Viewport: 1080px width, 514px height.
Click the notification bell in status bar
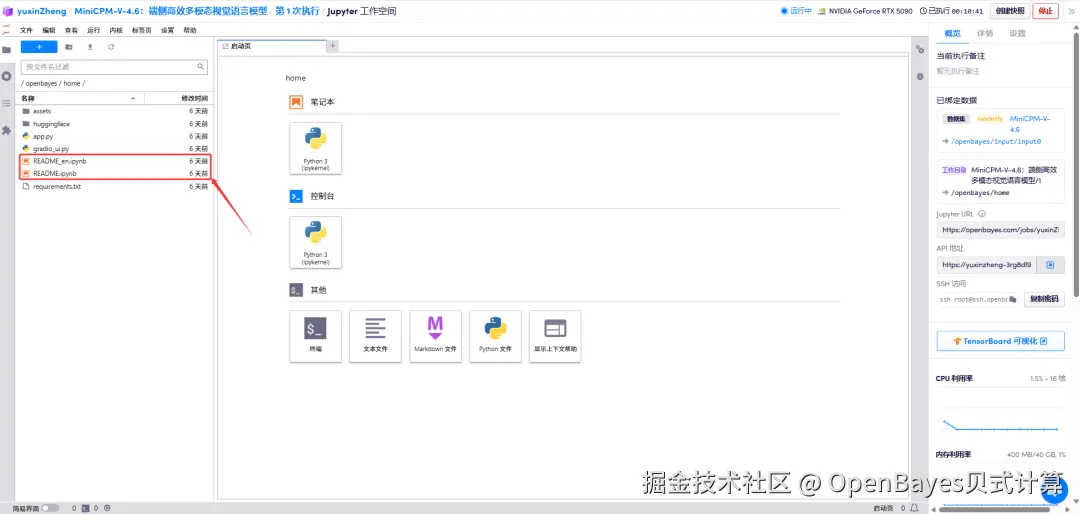pyautogui.click(x=913, y=508)
